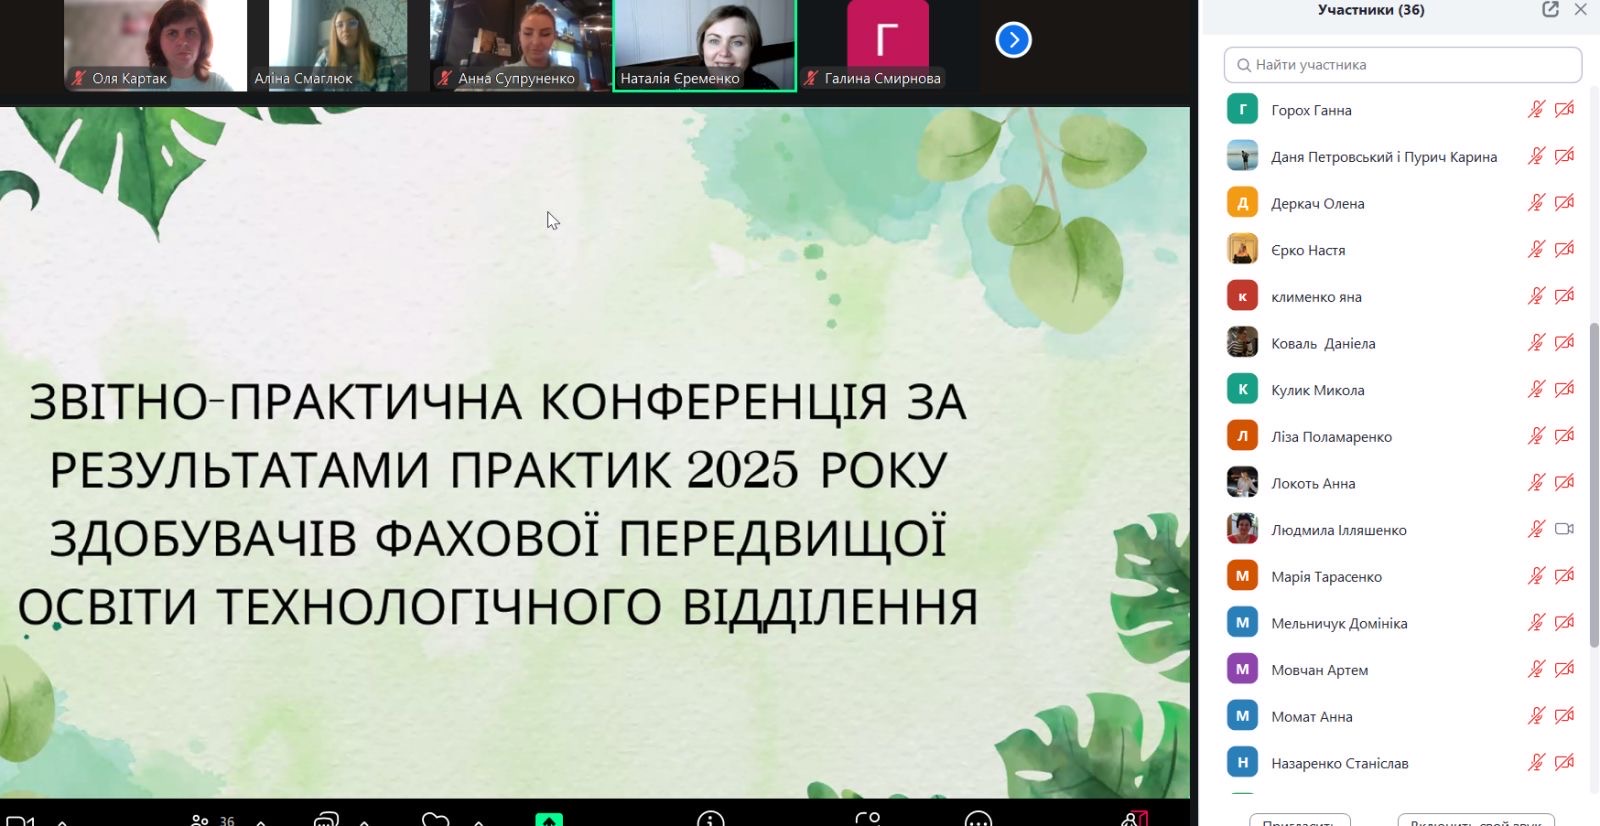Screen dimensions: 1600x826
Task: Open the participants list icon in toolbar
Action: [200, 820]
